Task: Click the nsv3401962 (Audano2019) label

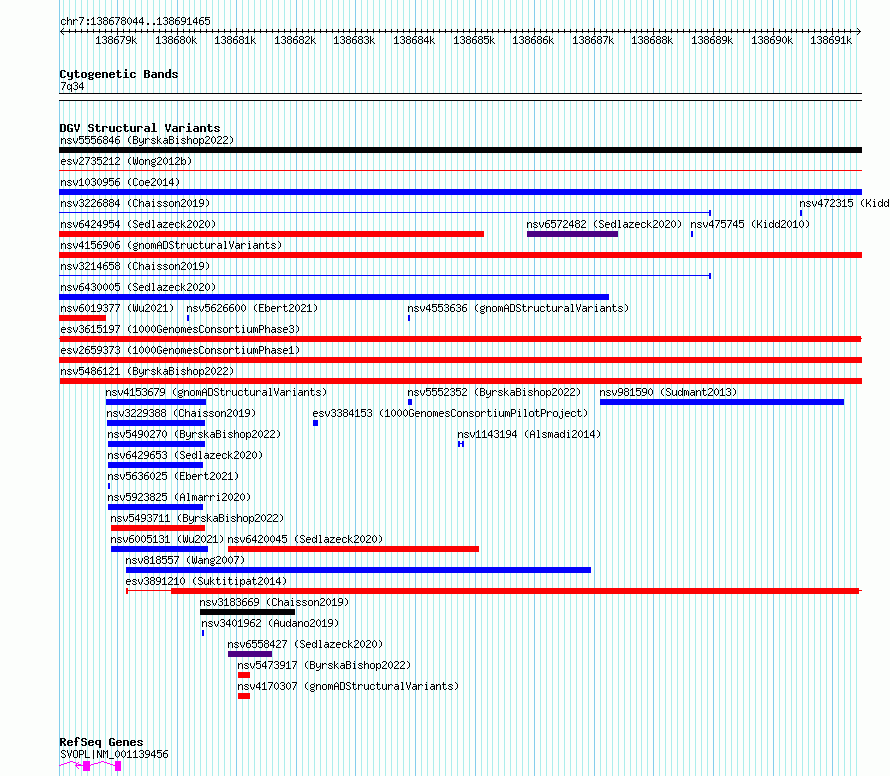Action: tap(270, 623)
